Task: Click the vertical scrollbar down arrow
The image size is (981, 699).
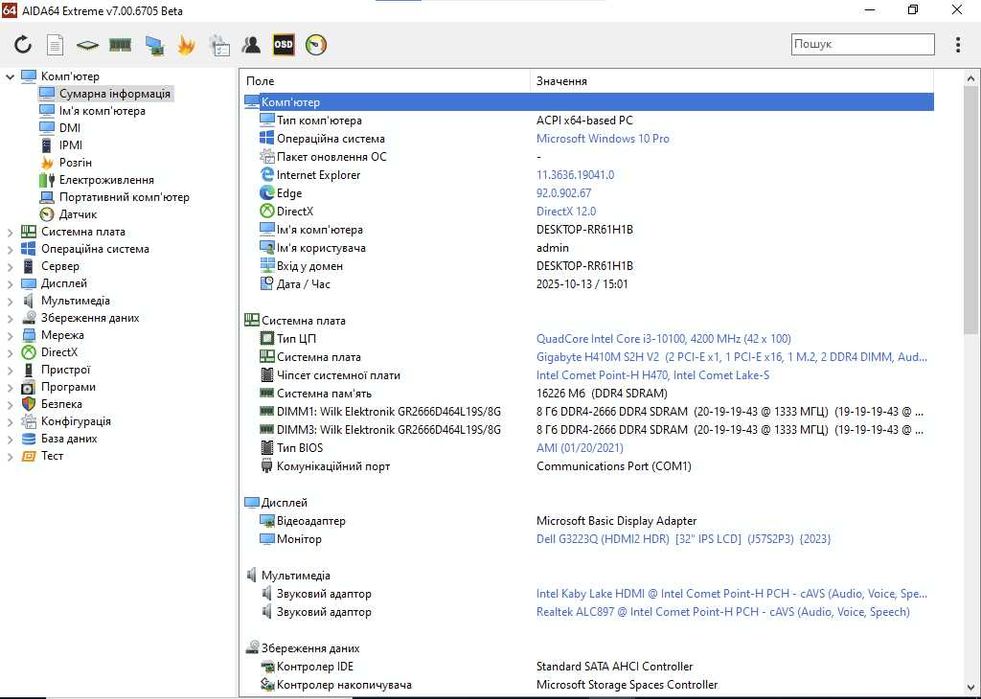Action: [971, 688]
